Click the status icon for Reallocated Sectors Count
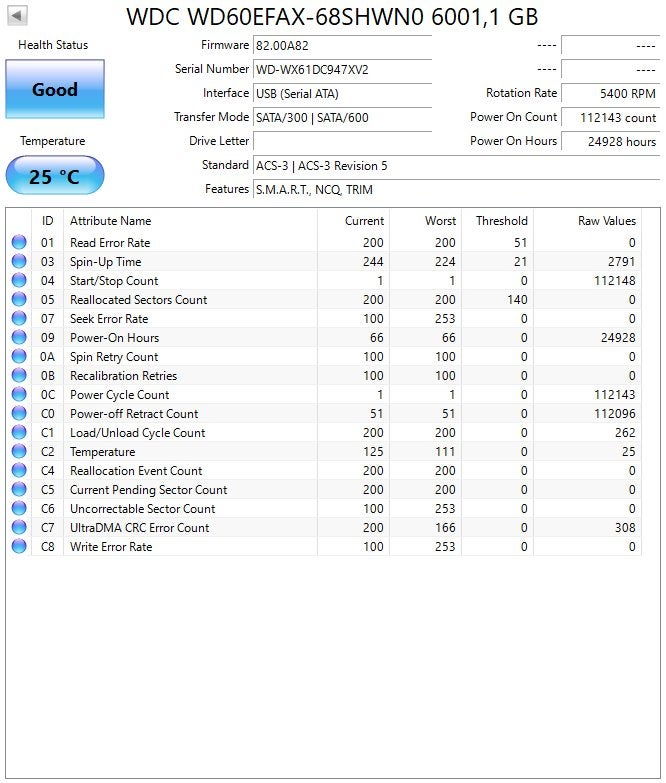Viewport: 666px width, 783px height. [19, 299]
